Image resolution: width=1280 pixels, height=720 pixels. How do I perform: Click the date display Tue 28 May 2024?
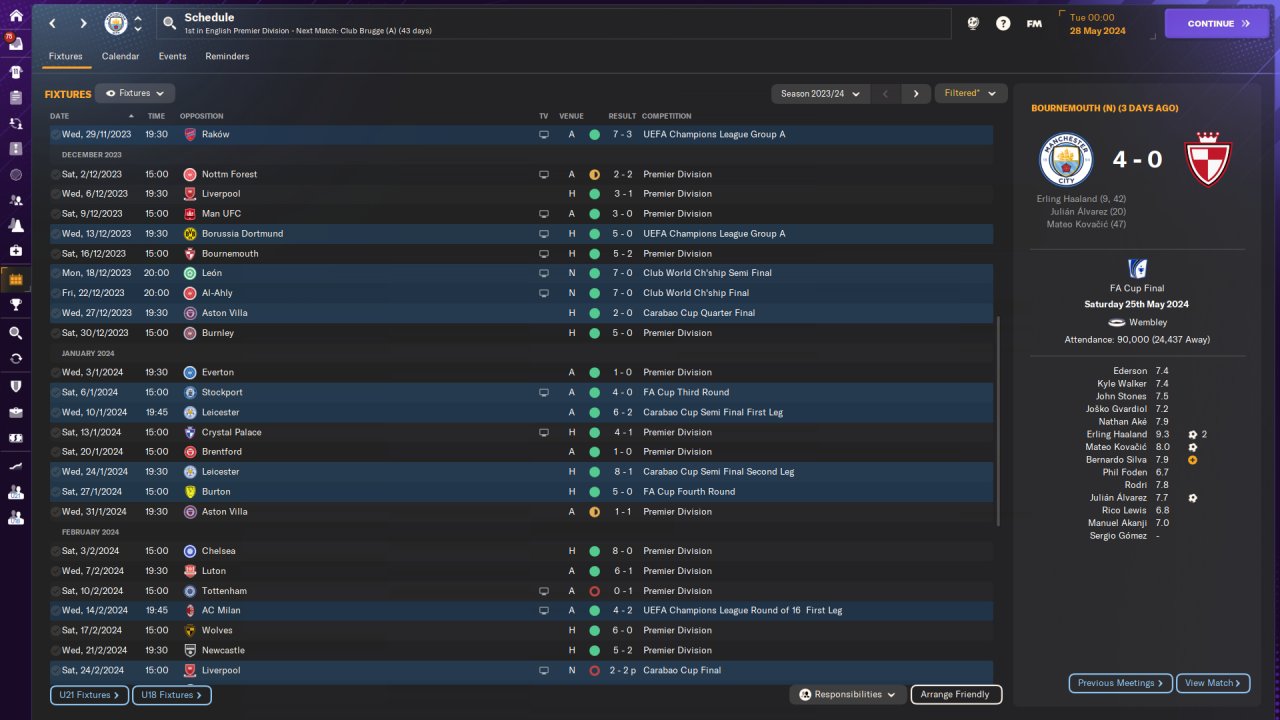click(x=1098, y=24)
